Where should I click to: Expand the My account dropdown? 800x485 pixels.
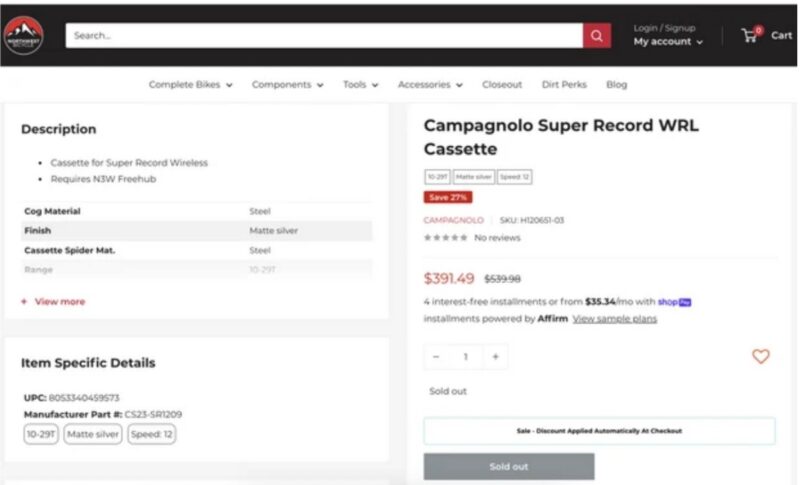tap(668, 42)
